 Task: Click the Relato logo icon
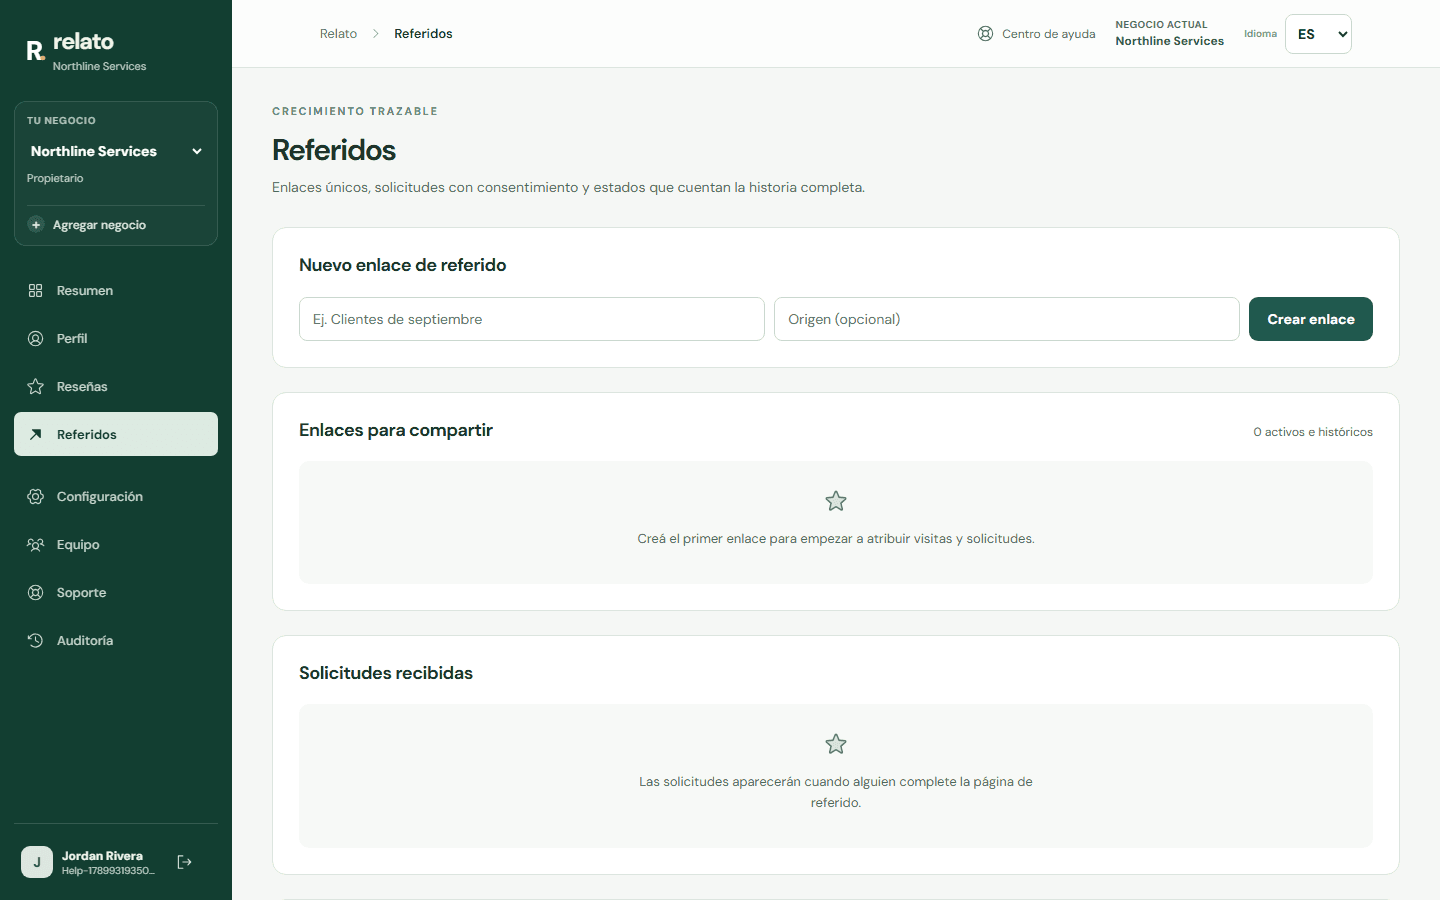(35, 51)
